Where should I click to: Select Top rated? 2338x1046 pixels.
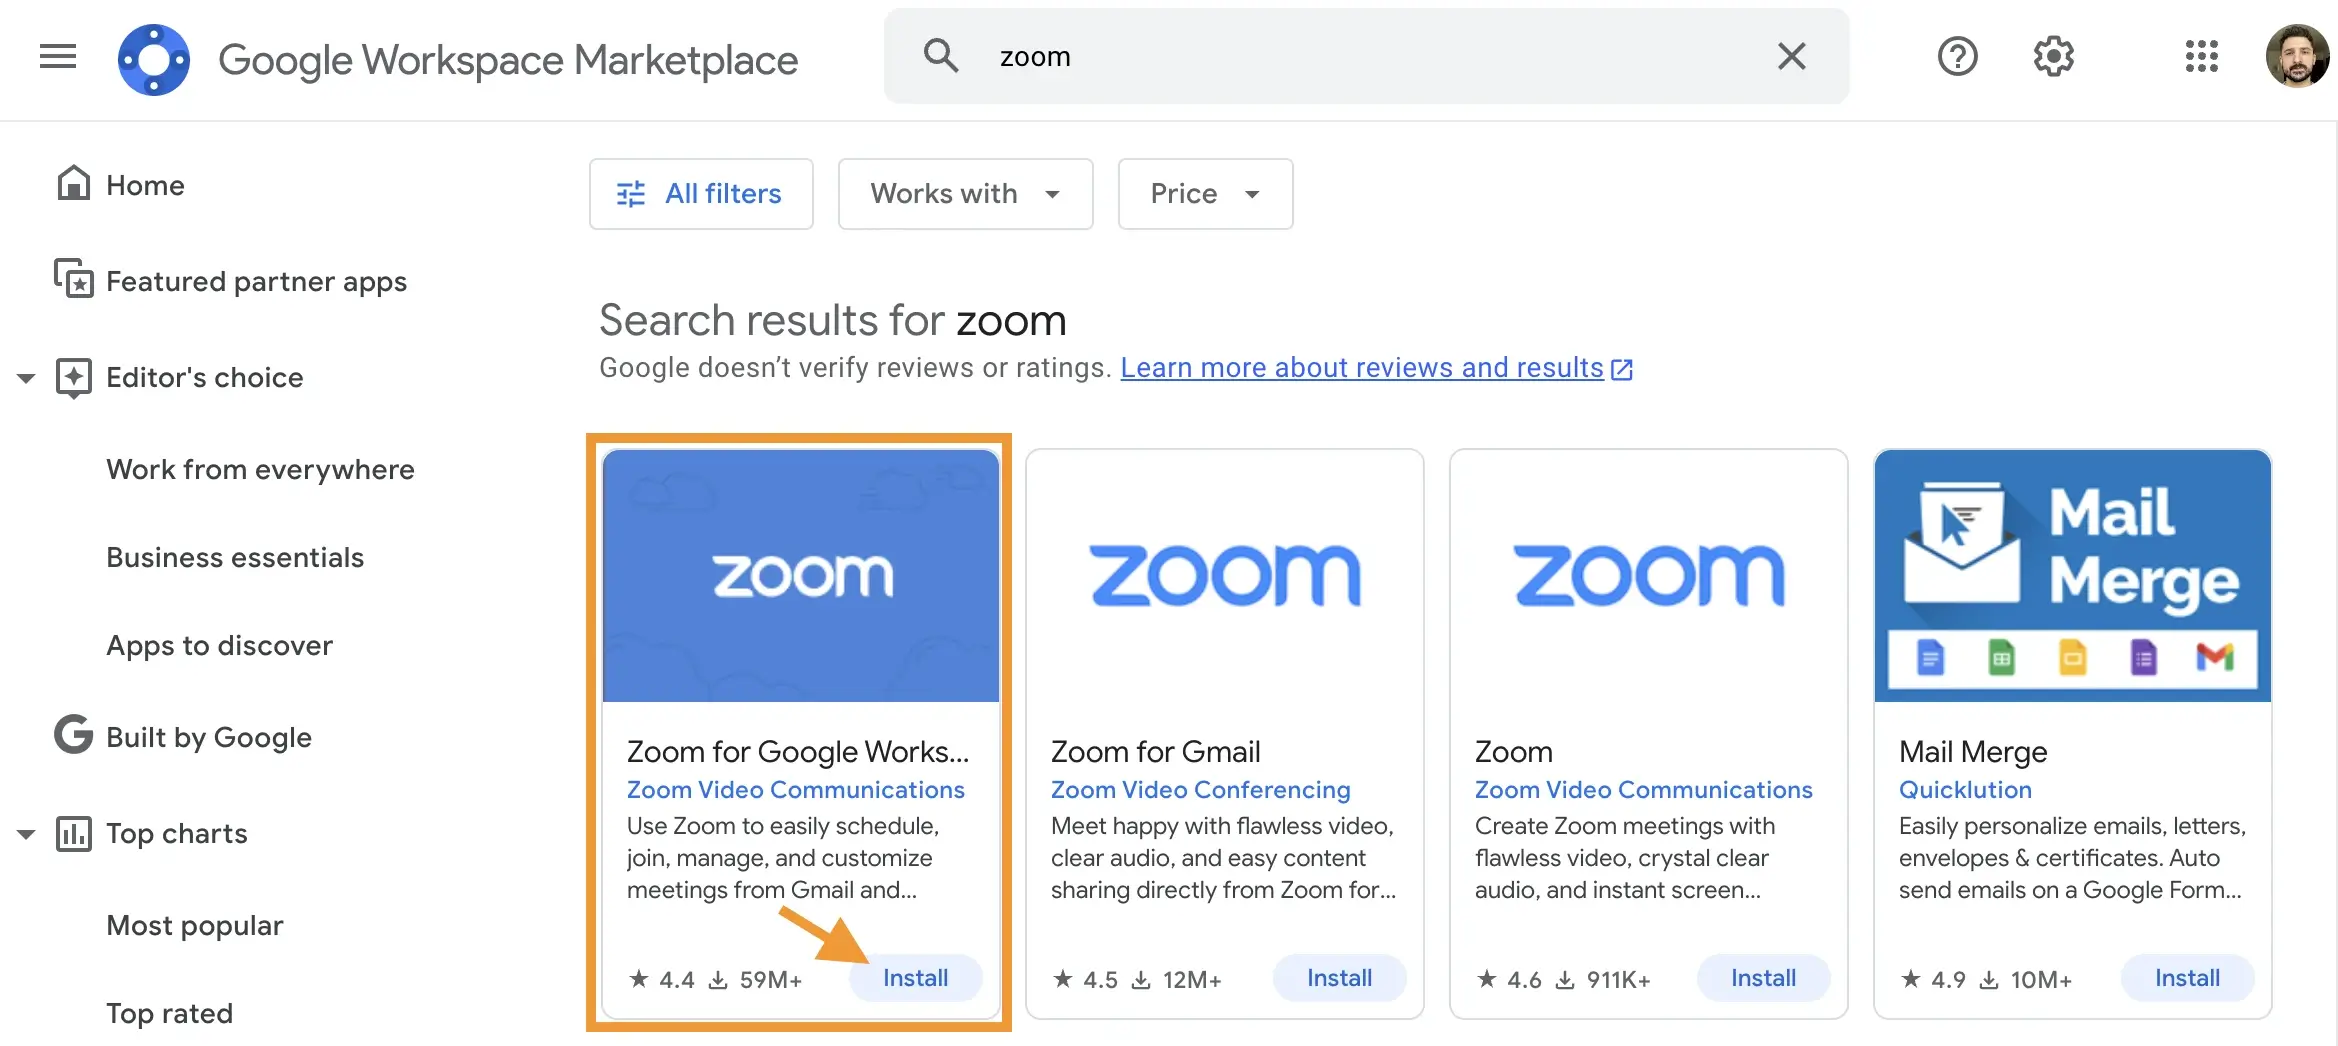pos(169,1013)
